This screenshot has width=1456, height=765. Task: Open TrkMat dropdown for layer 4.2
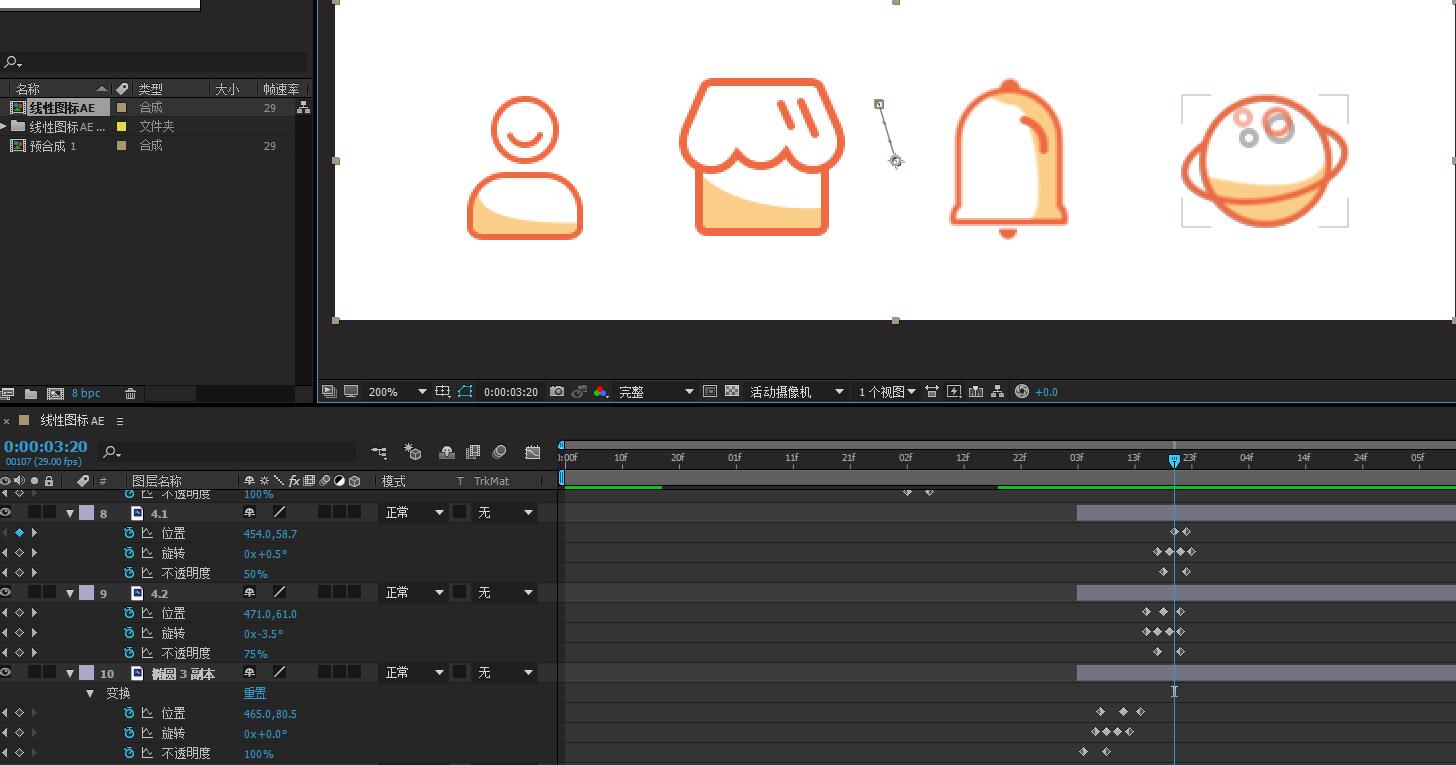pos(505,592)
